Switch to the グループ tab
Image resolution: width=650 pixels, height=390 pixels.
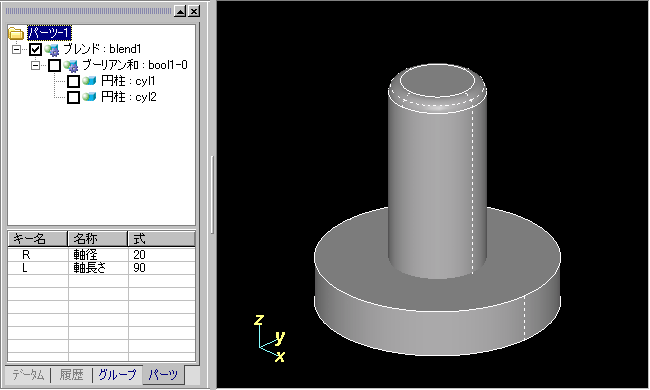click(117, 375)
